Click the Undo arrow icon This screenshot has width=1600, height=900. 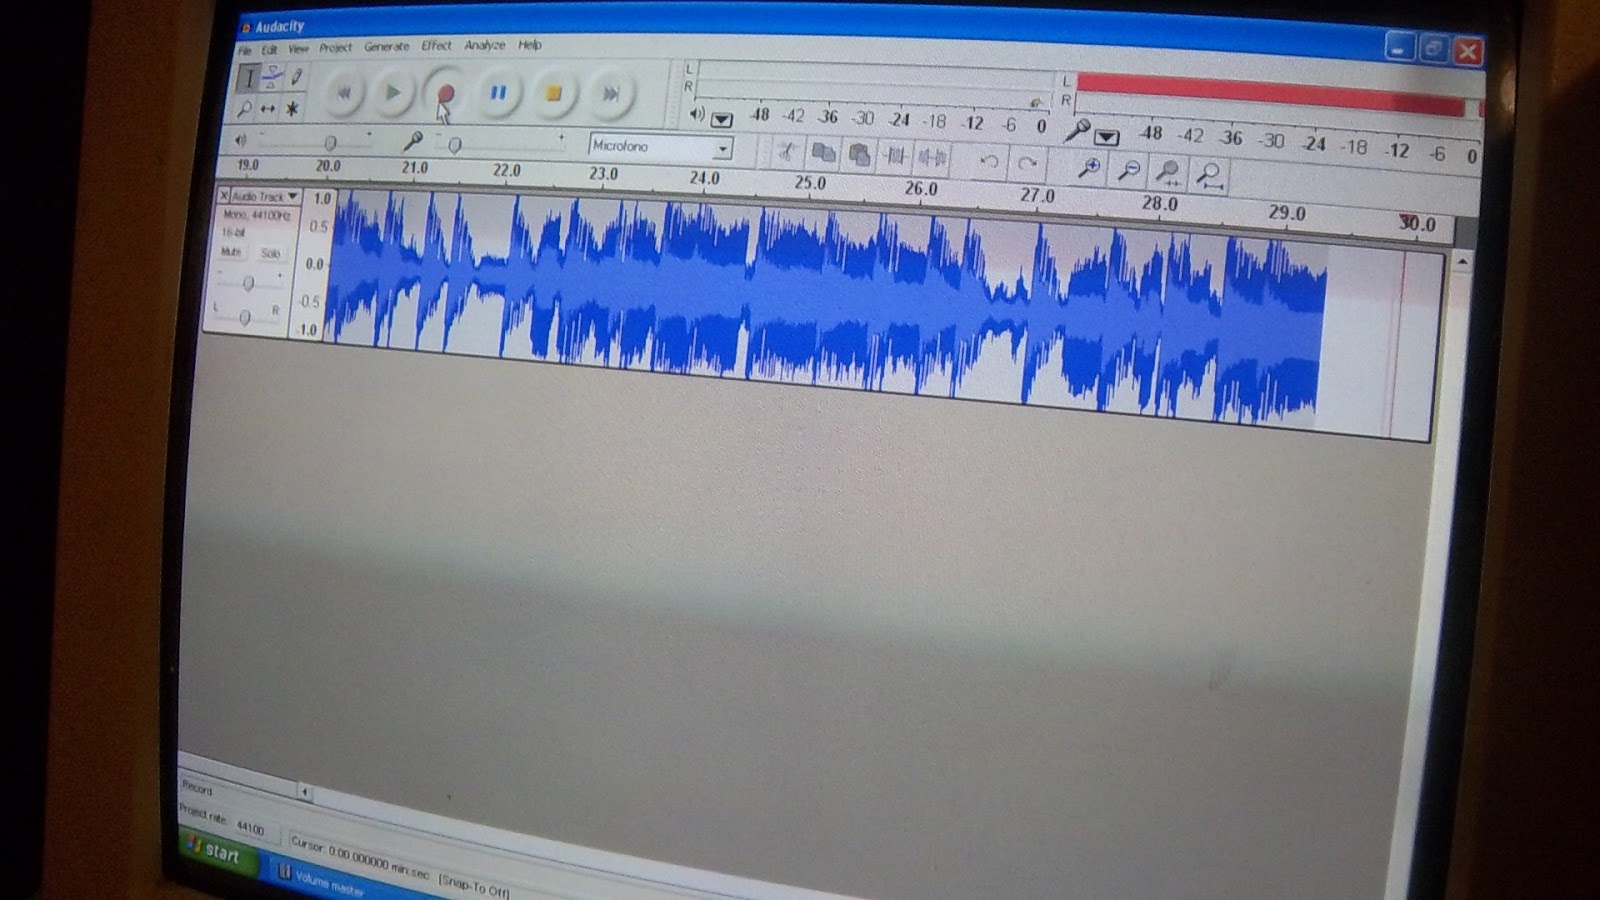coord(989,161)
